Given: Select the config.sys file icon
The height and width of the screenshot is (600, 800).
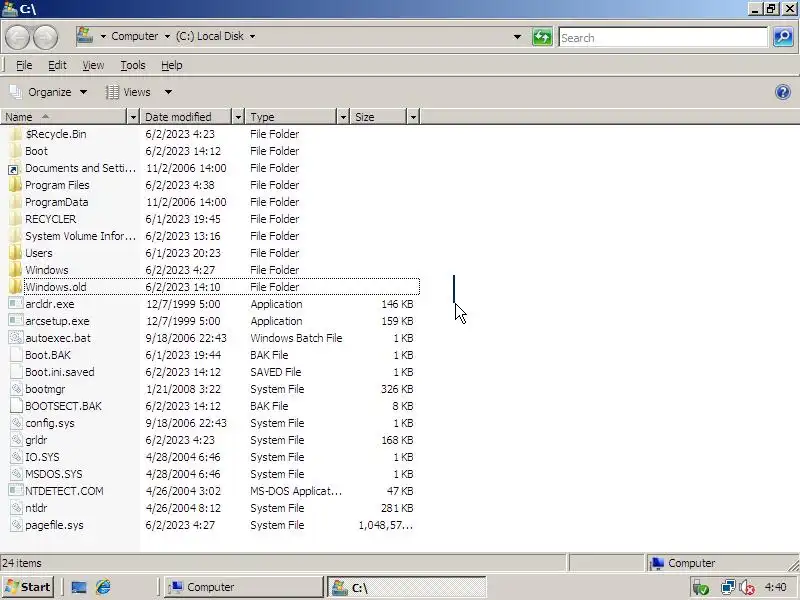Looking at the screenshot, I should click(15, 422).
